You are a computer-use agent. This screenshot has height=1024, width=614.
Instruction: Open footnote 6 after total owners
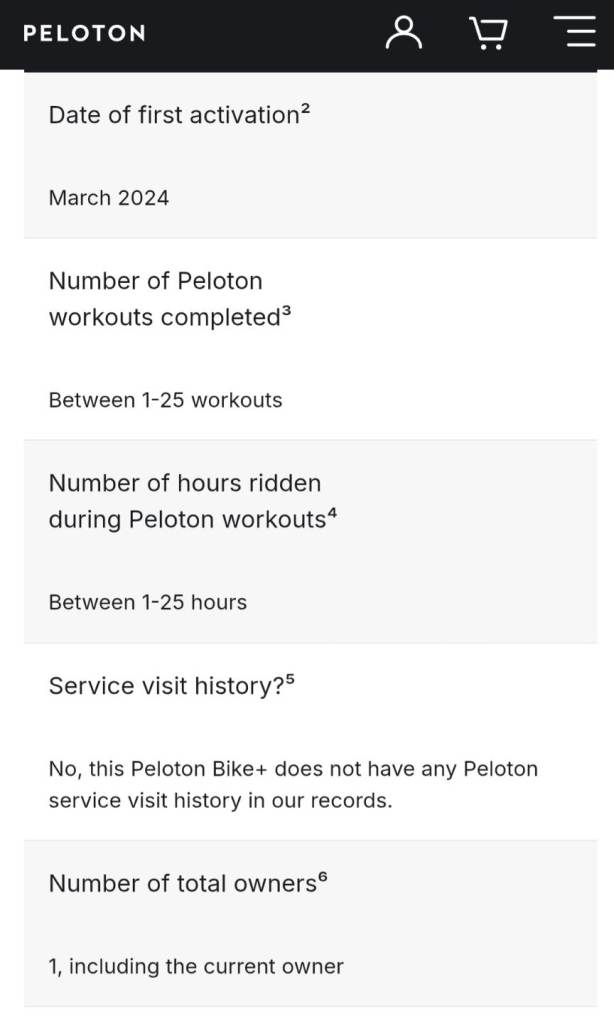pyautogui.click(x=322, y=878)
